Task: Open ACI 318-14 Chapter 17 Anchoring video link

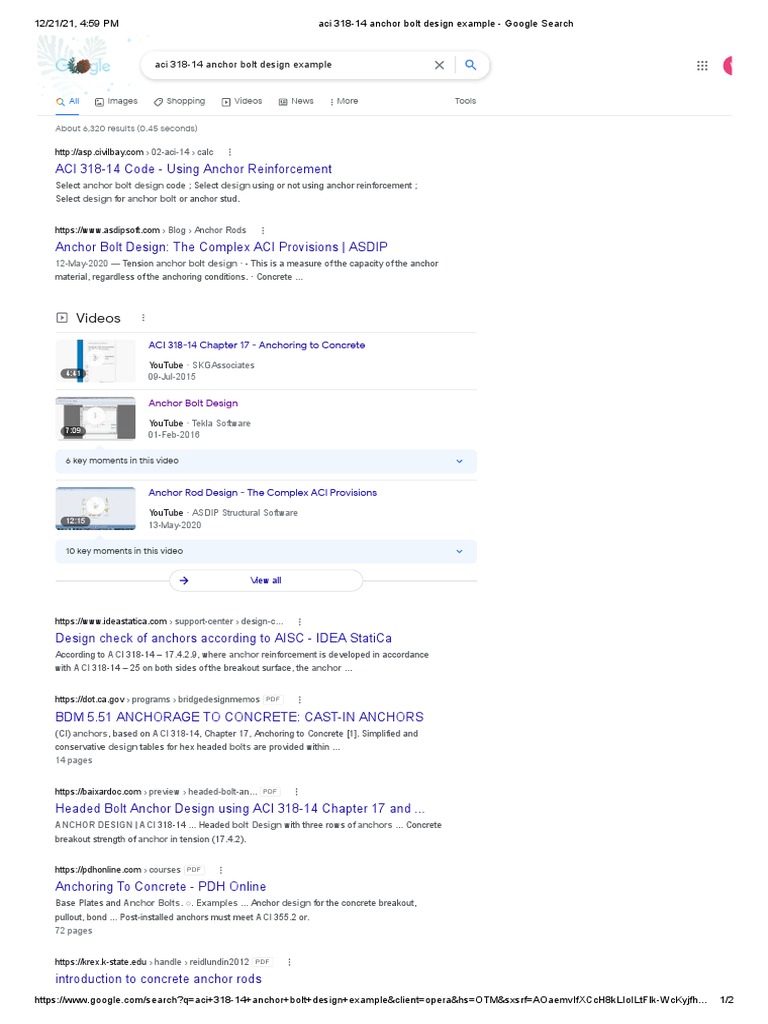Action: pos(257,345)
